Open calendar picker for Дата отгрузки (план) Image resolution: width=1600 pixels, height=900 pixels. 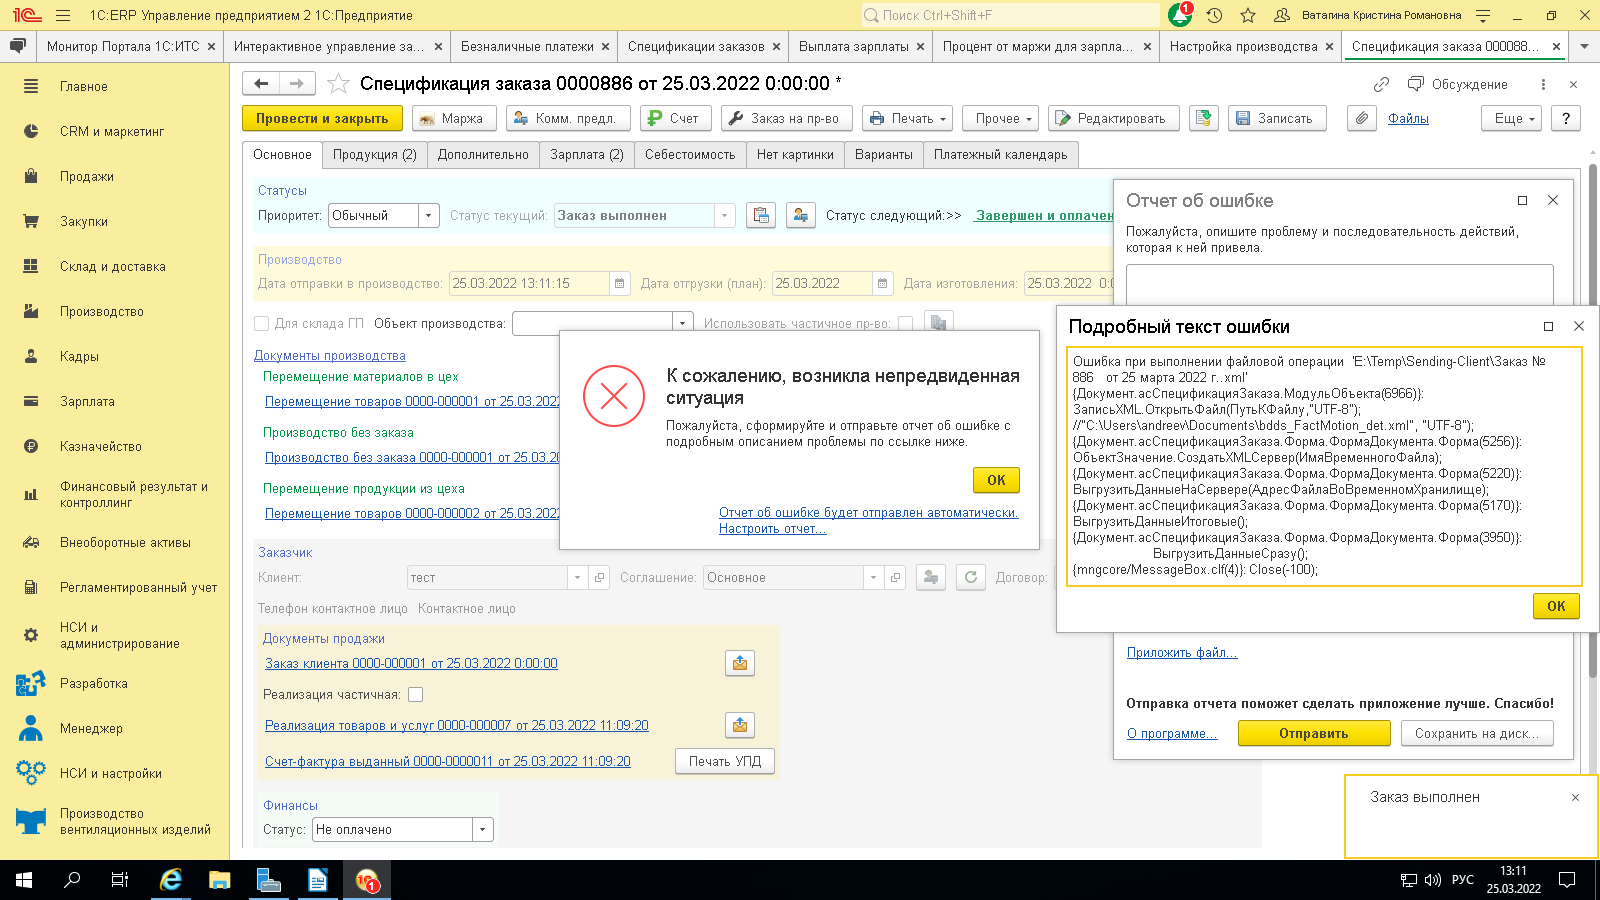[x=882, y=284]
